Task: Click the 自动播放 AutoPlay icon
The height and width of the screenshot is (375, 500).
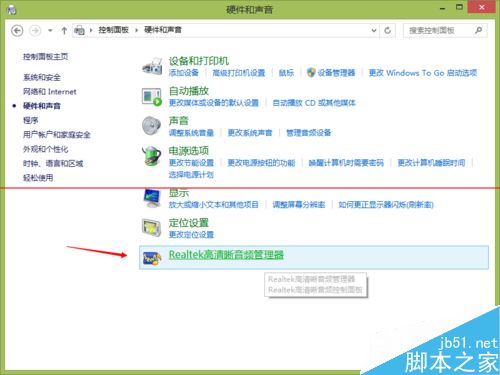Action: tap(152, 97)
